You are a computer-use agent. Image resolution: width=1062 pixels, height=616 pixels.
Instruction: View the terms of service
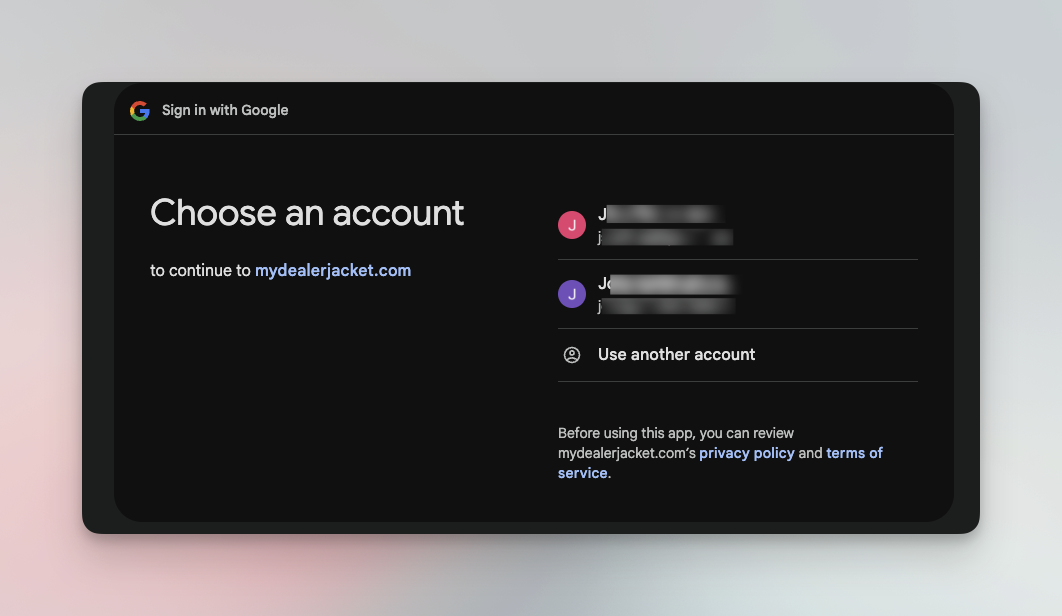[854, 452]
